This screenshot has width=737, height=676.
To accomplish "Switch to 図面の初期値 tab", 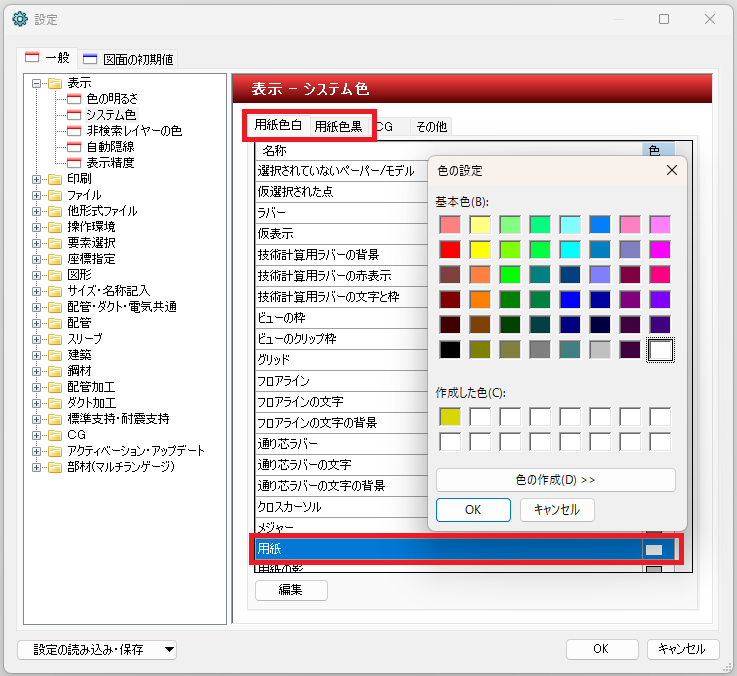I will tap(127, 59).
